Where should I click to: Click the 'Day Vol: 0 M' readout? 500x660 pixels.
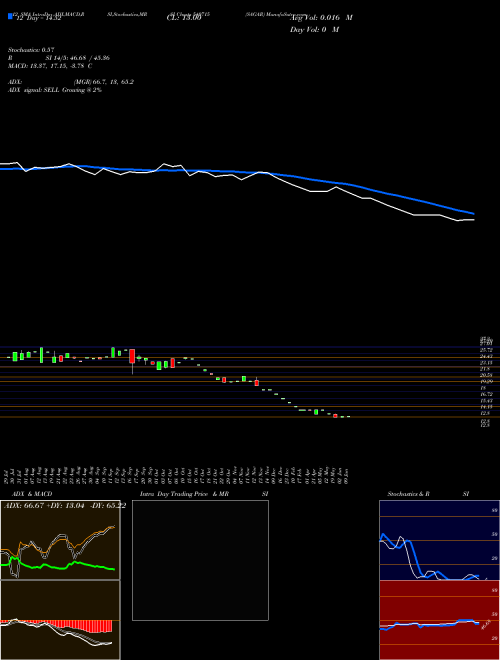click(314, 30)
